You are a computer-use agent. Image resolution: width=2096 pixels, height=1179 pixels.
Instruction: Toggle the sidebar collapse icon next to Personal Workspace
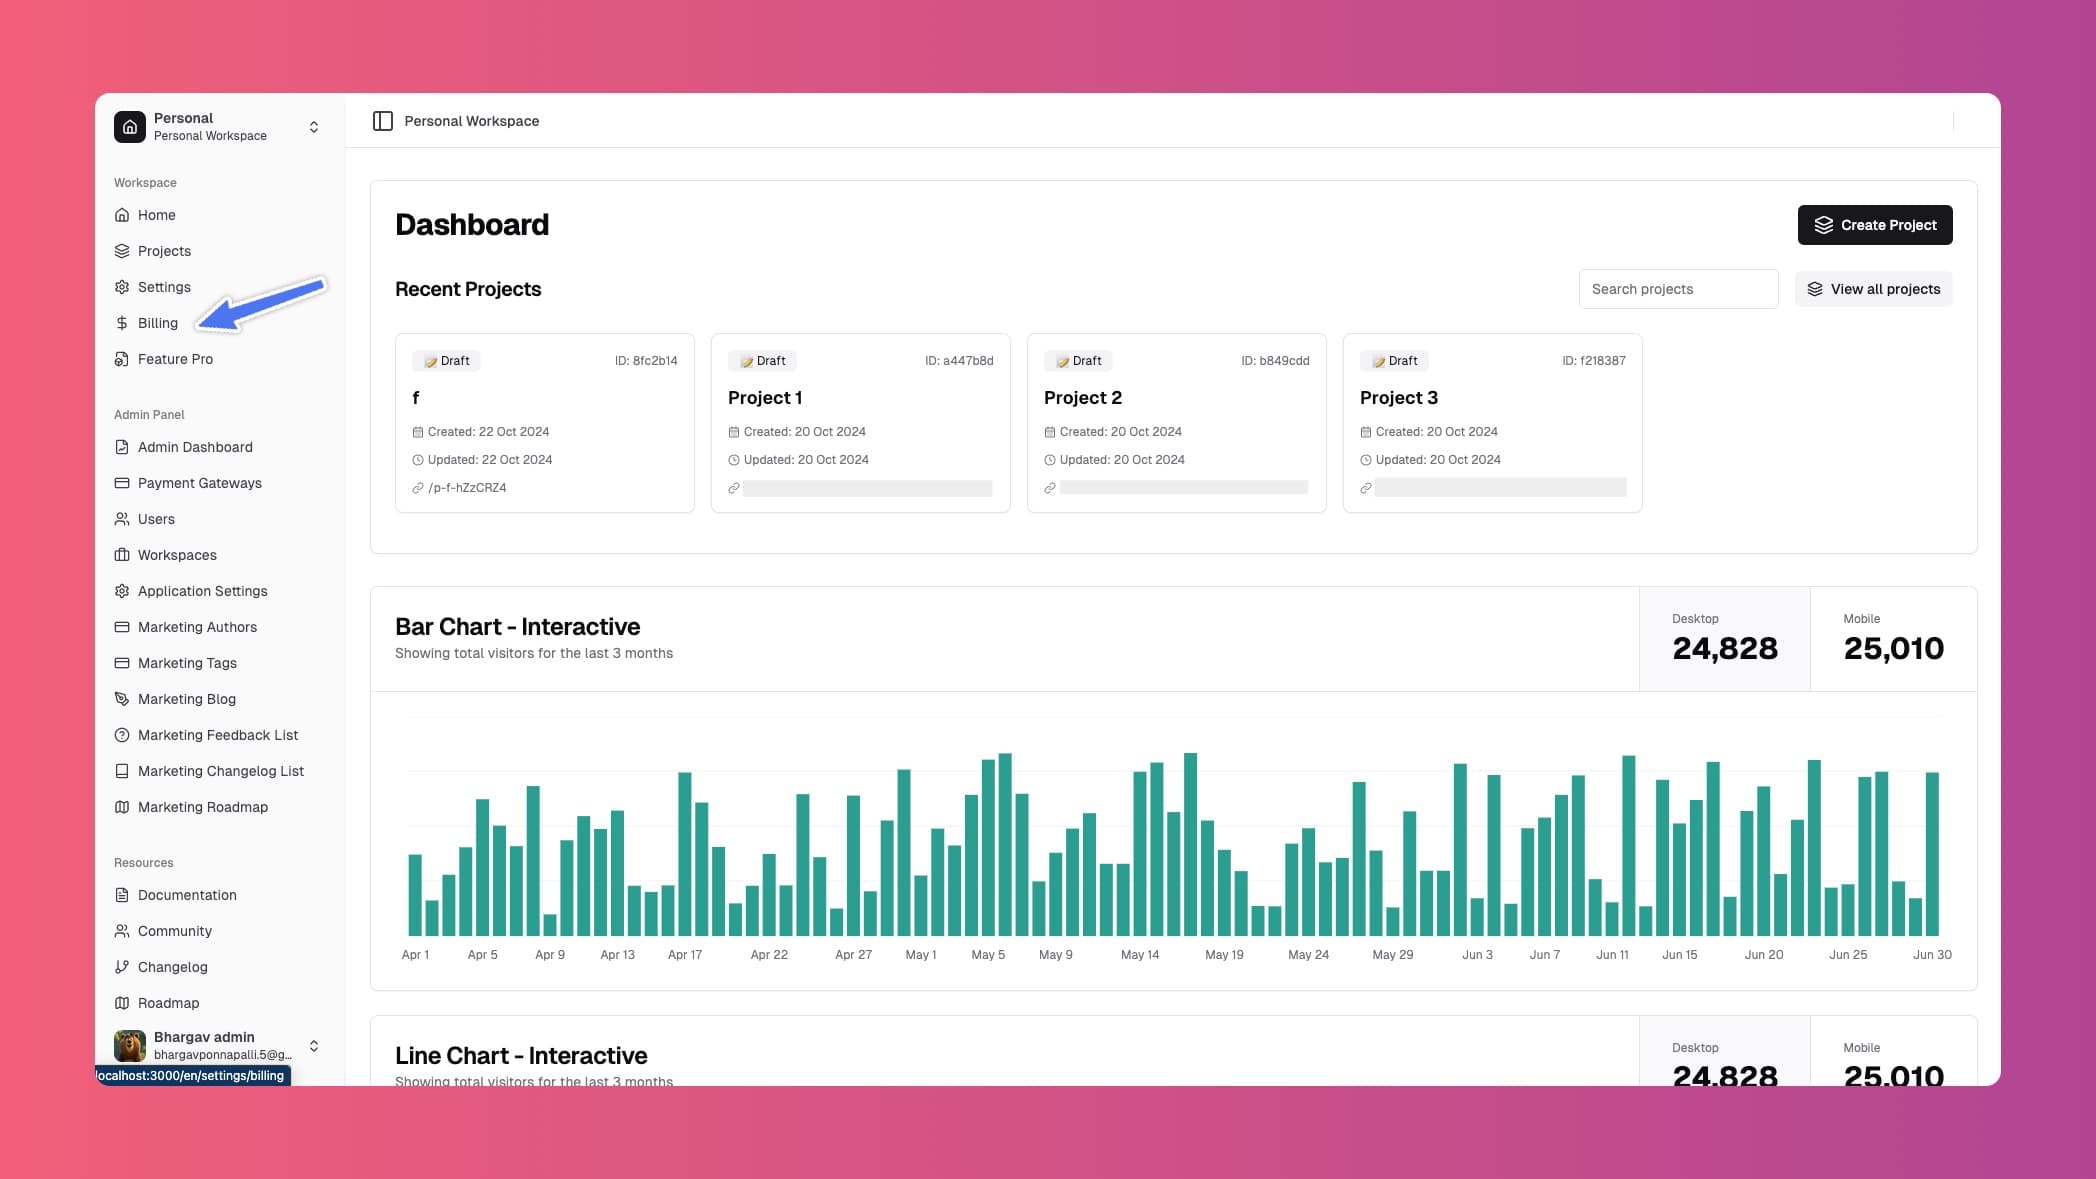pos(384,120)
